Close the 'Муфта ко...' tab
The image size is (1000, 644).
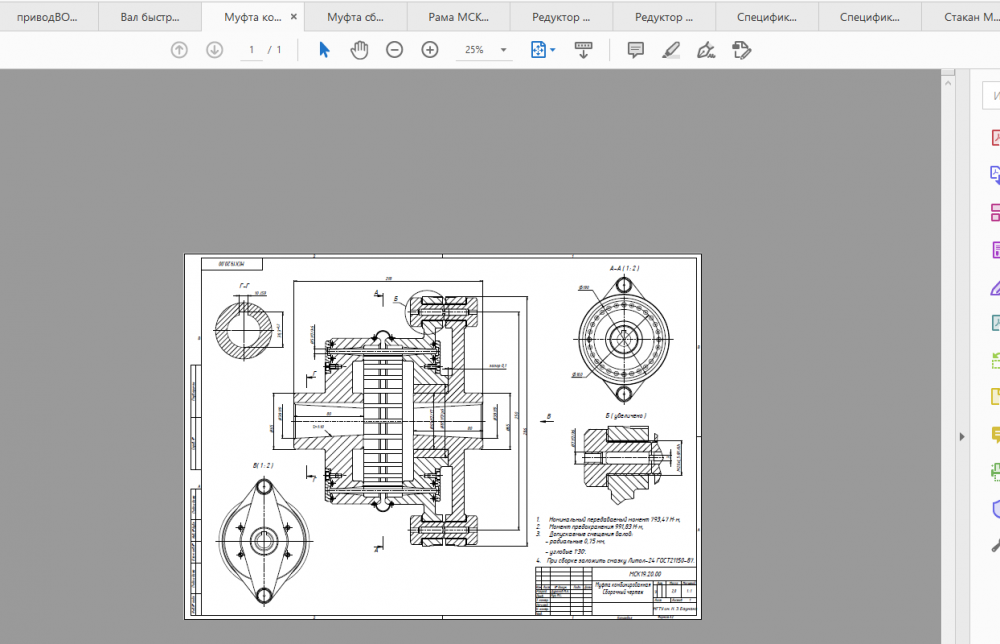pos(293,17)
